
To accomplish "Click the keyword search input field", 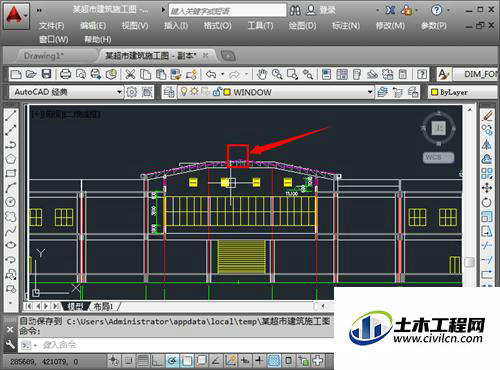I will click(x=228, y=11).
